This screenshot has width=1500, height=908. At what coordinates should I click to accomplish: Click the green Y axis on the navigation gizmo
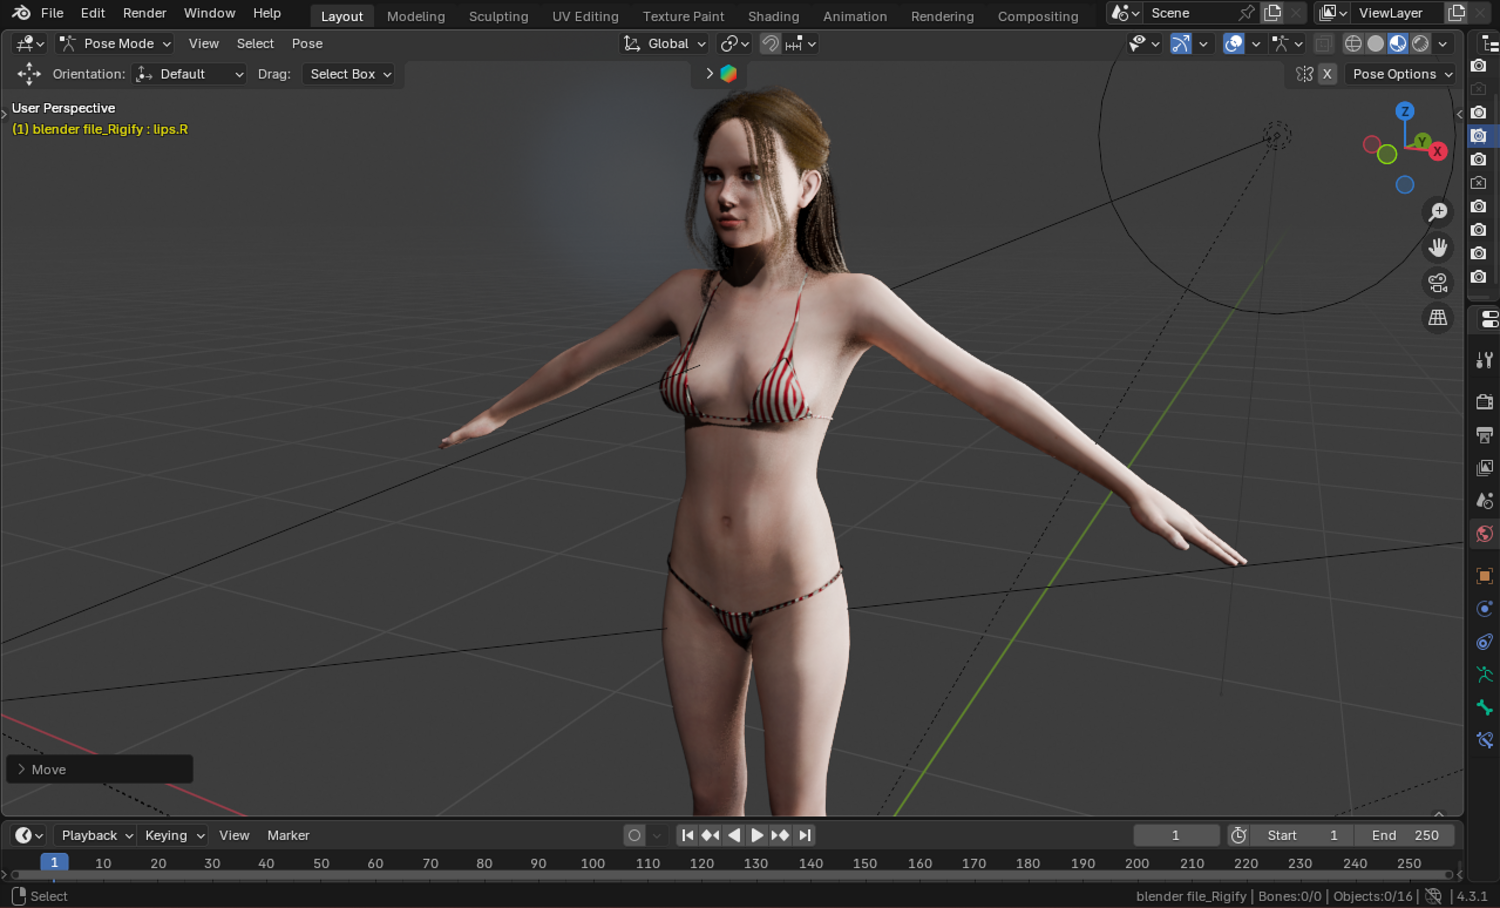[x=1422, y=142]
